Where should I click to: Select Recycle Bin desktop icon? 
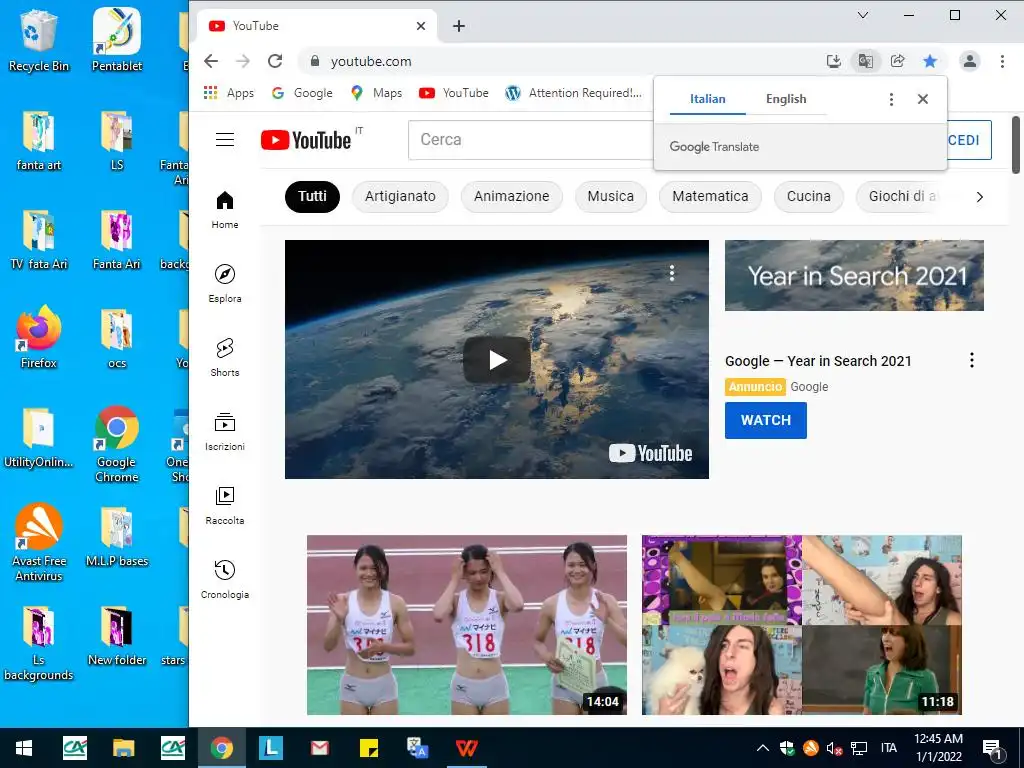pos(39,40)
